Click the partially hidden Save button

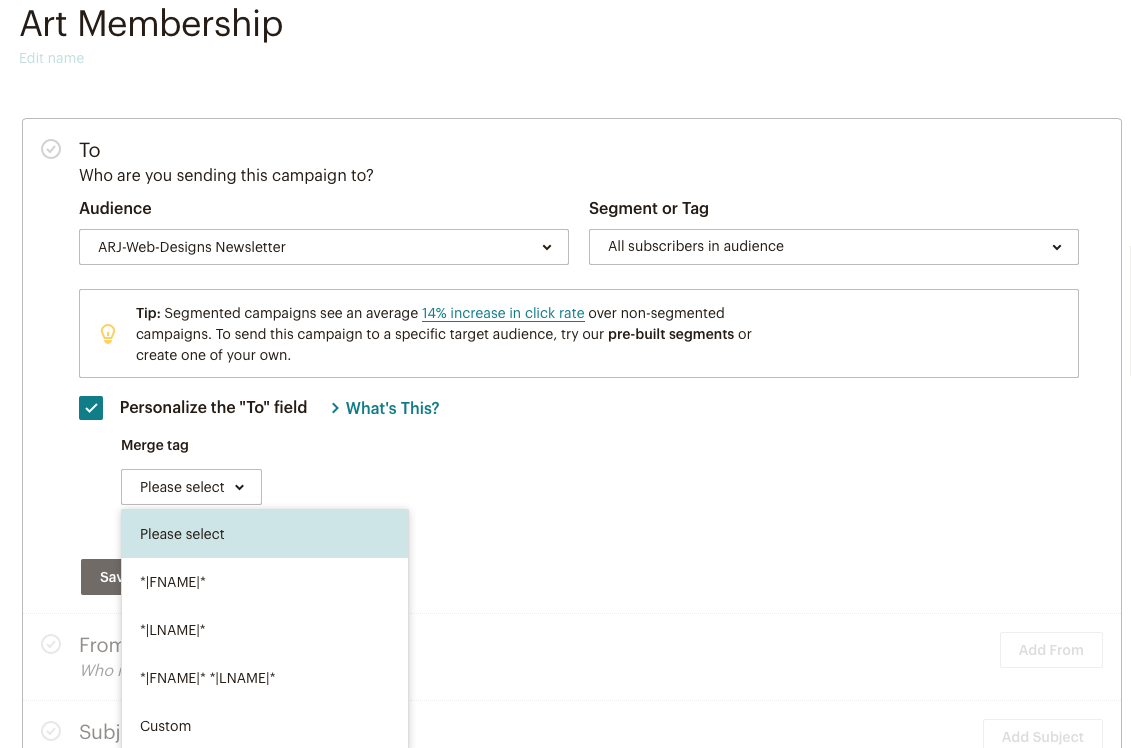coord(101,577)
